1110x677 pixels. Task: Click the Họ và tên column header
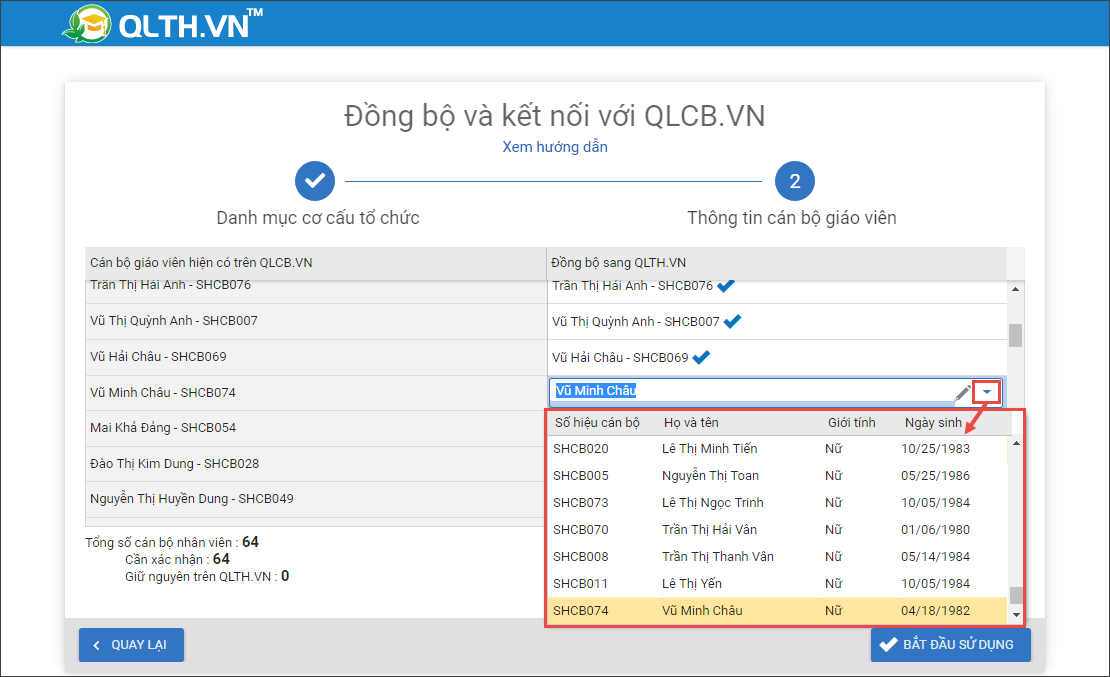coord(691,423)
